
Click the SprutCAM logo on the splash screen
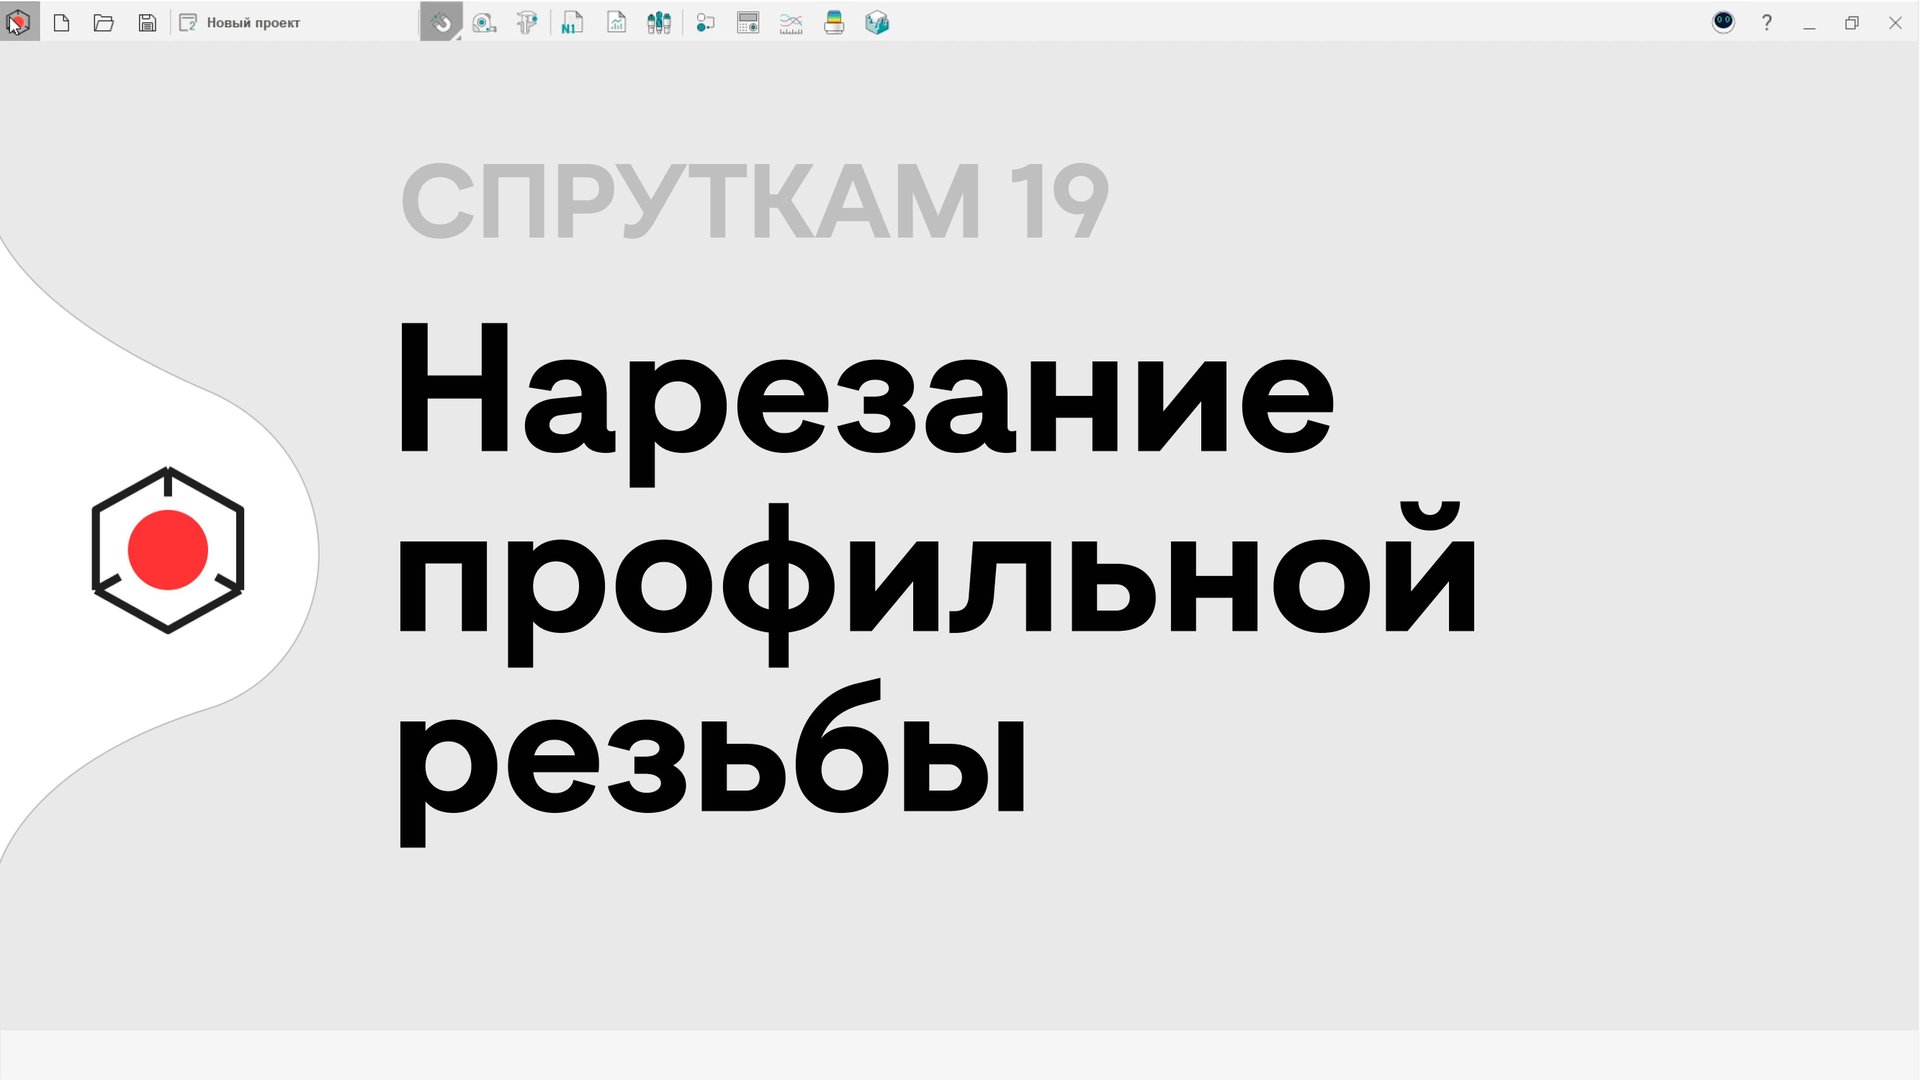170,550
